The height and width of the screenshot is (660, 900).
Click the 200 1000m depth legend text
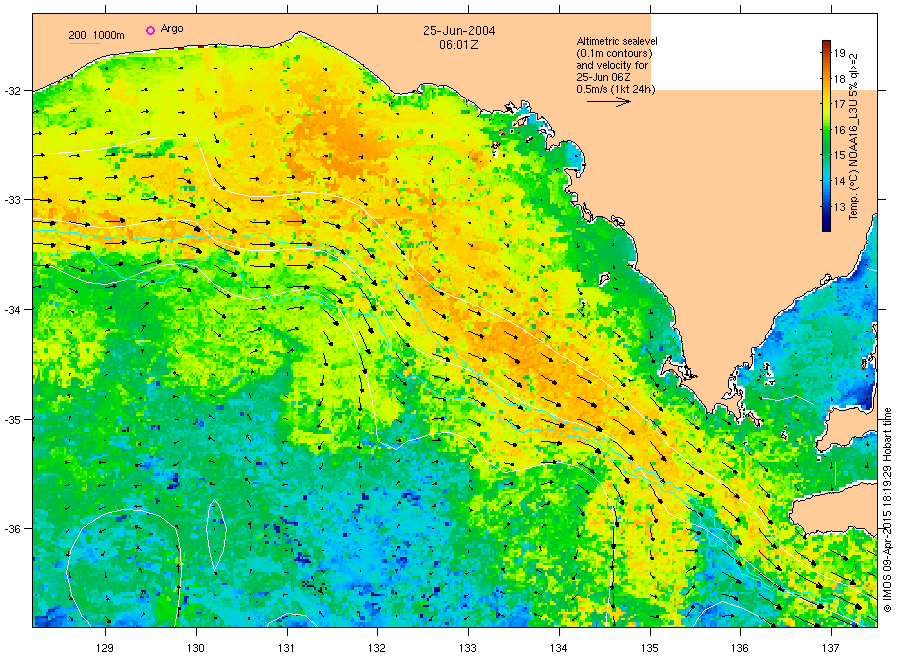pos(96,35)
